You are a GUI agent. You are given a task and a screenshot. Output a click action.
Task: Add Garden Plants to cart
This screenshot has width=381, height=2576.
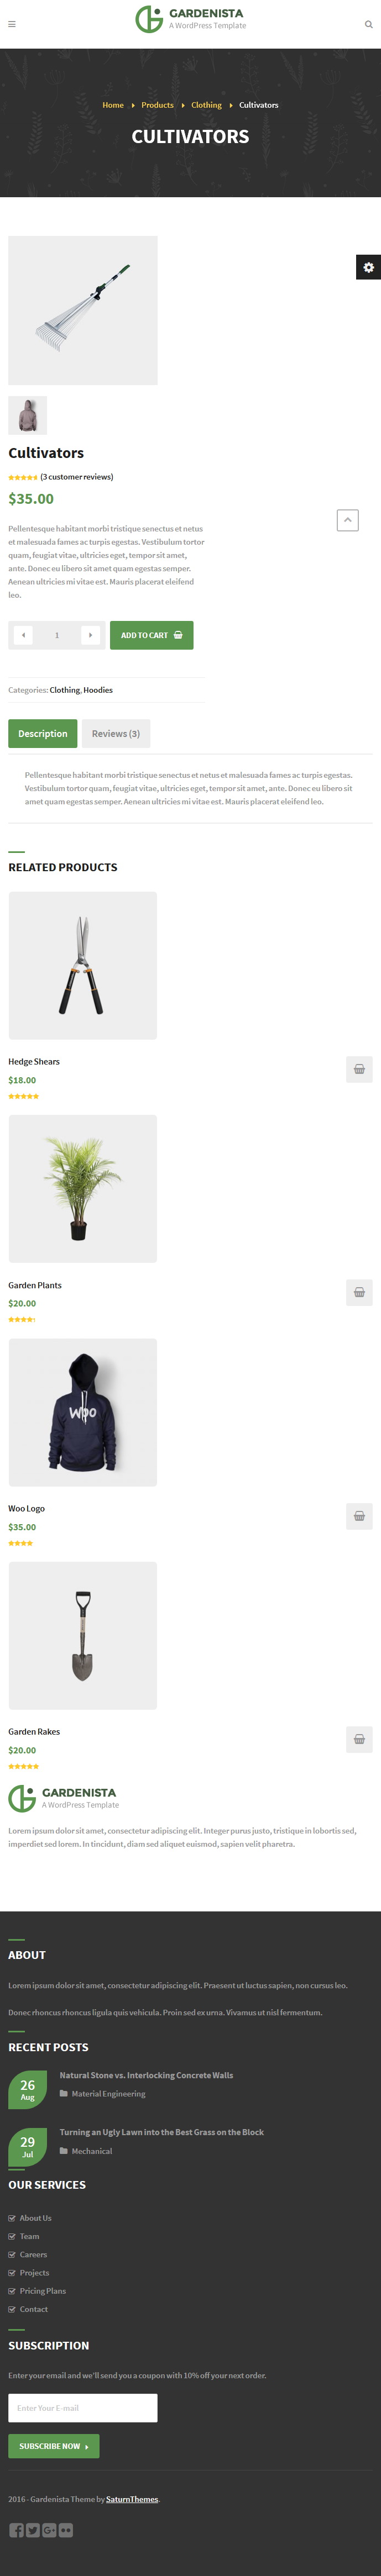359,1292
